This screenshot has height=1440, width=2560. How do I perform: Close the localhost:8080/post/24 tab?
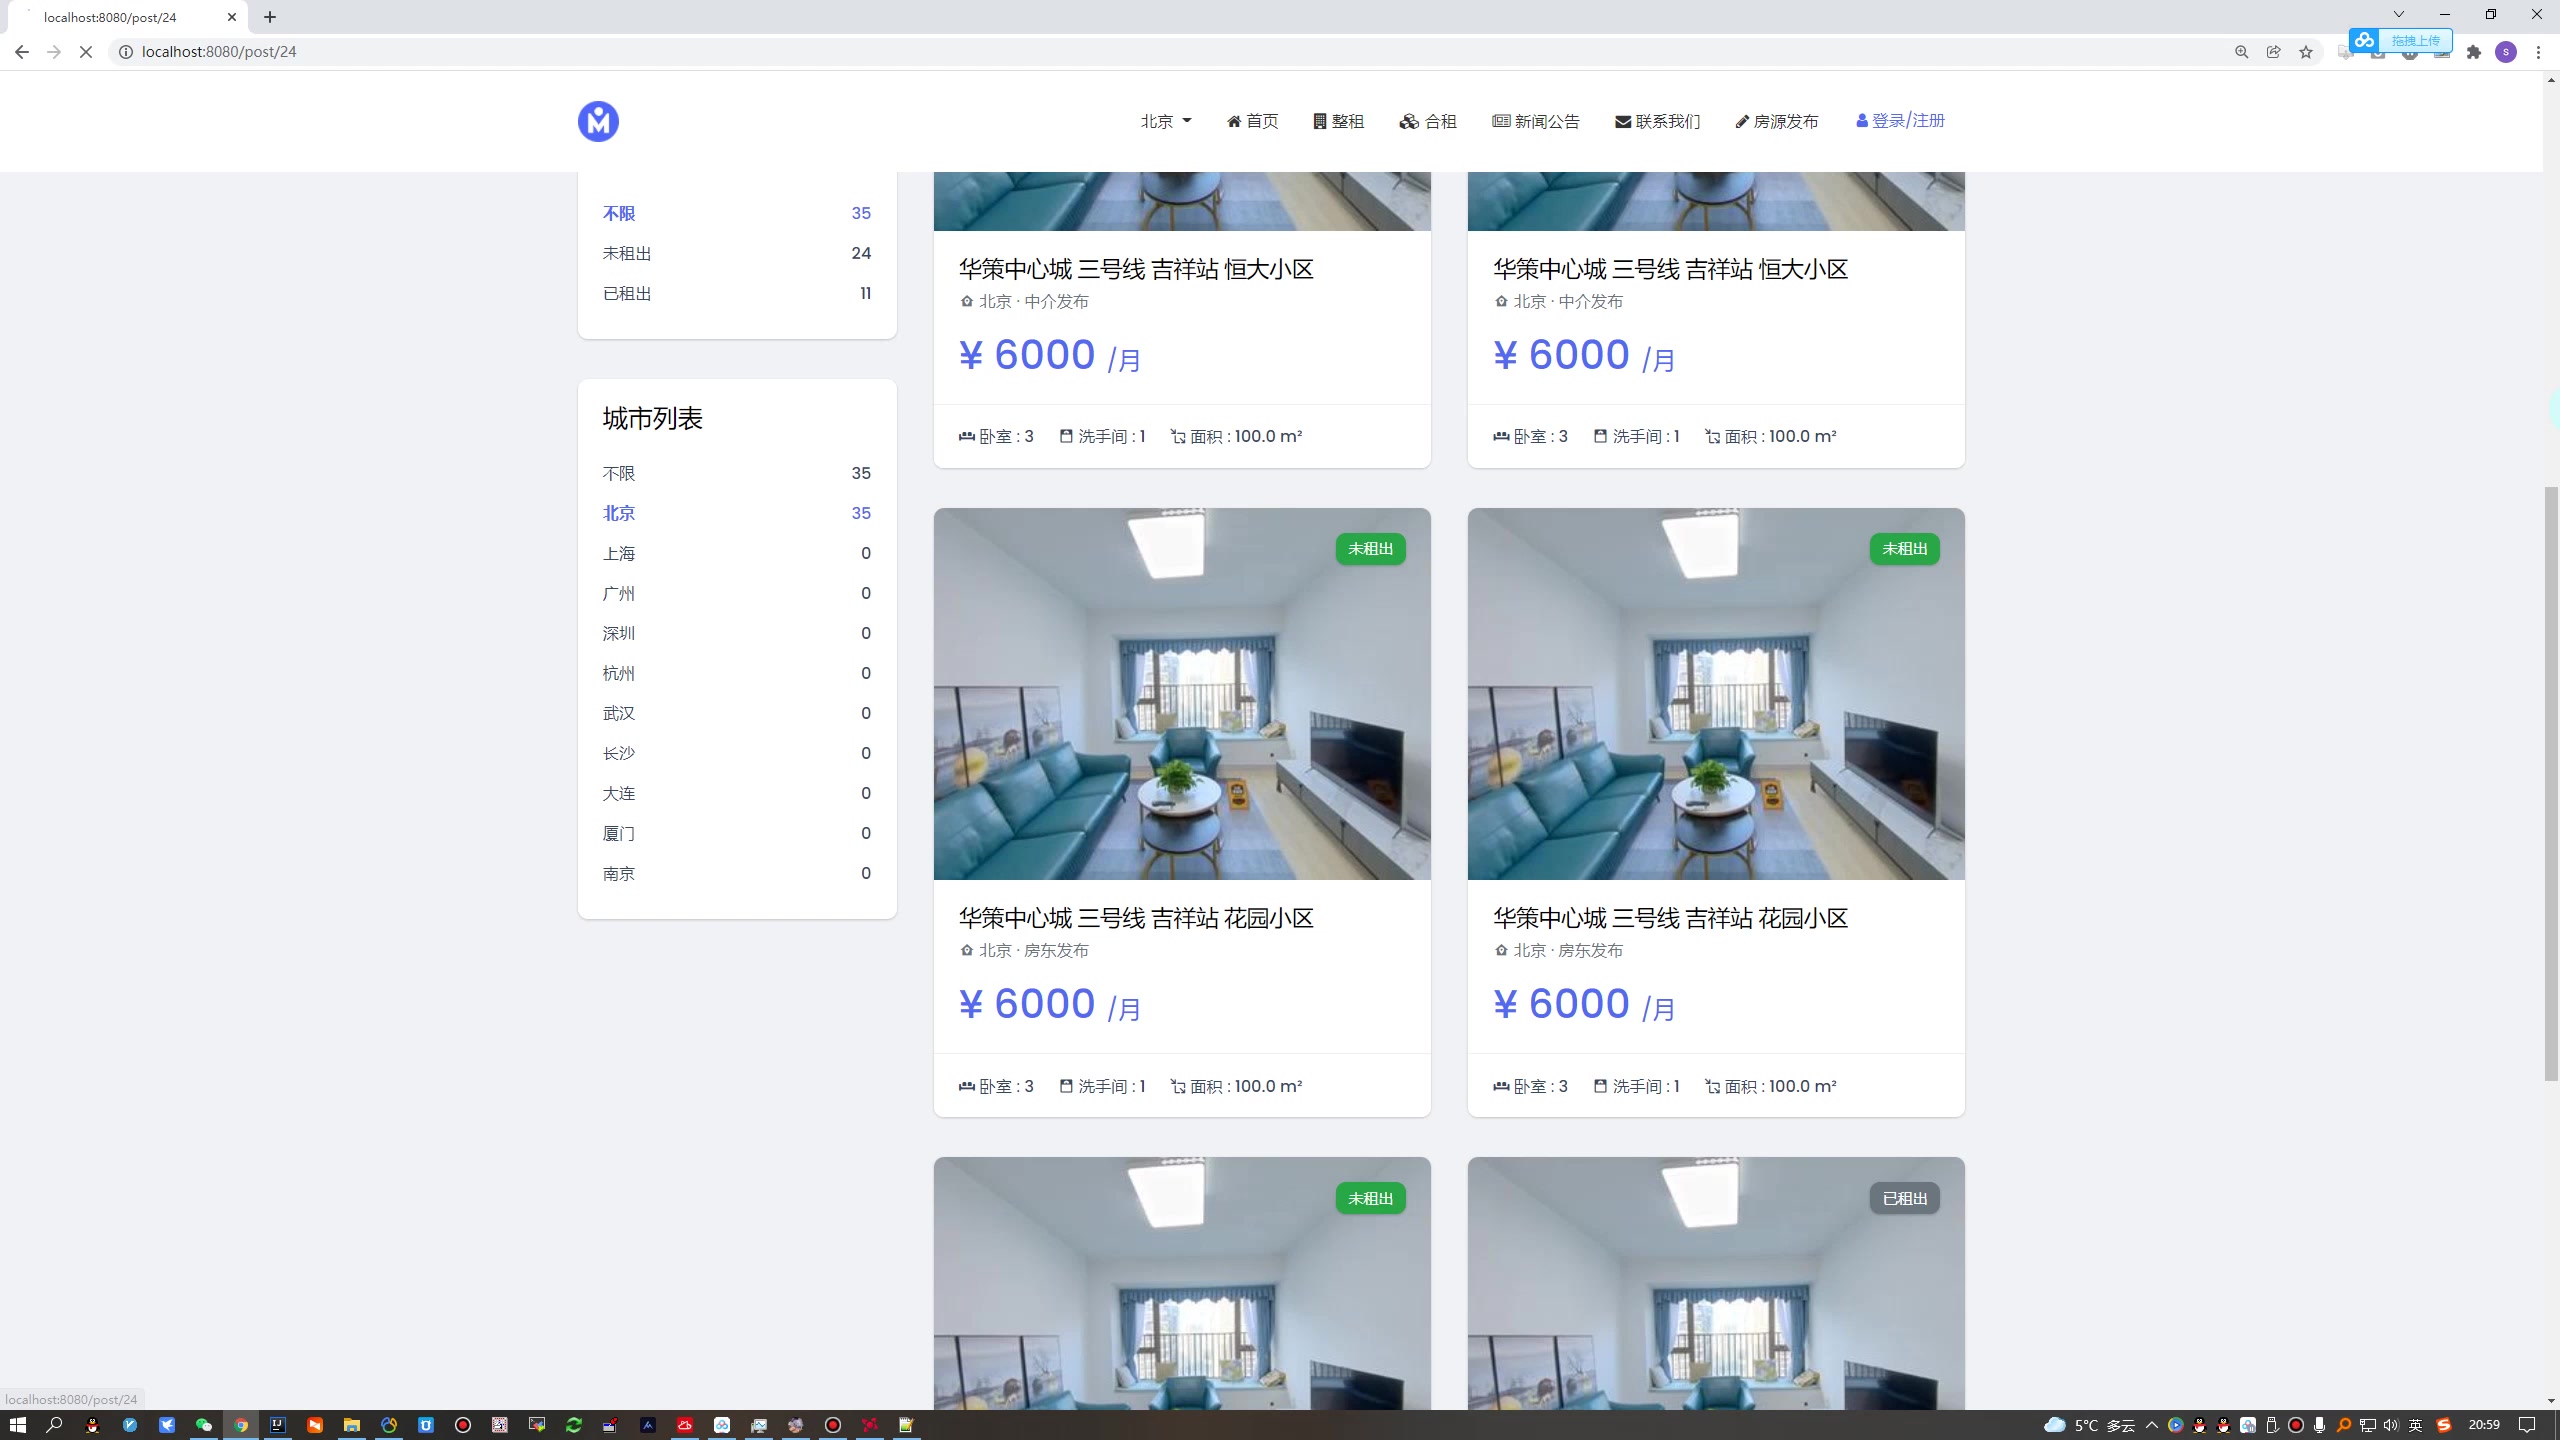(232, 17)
